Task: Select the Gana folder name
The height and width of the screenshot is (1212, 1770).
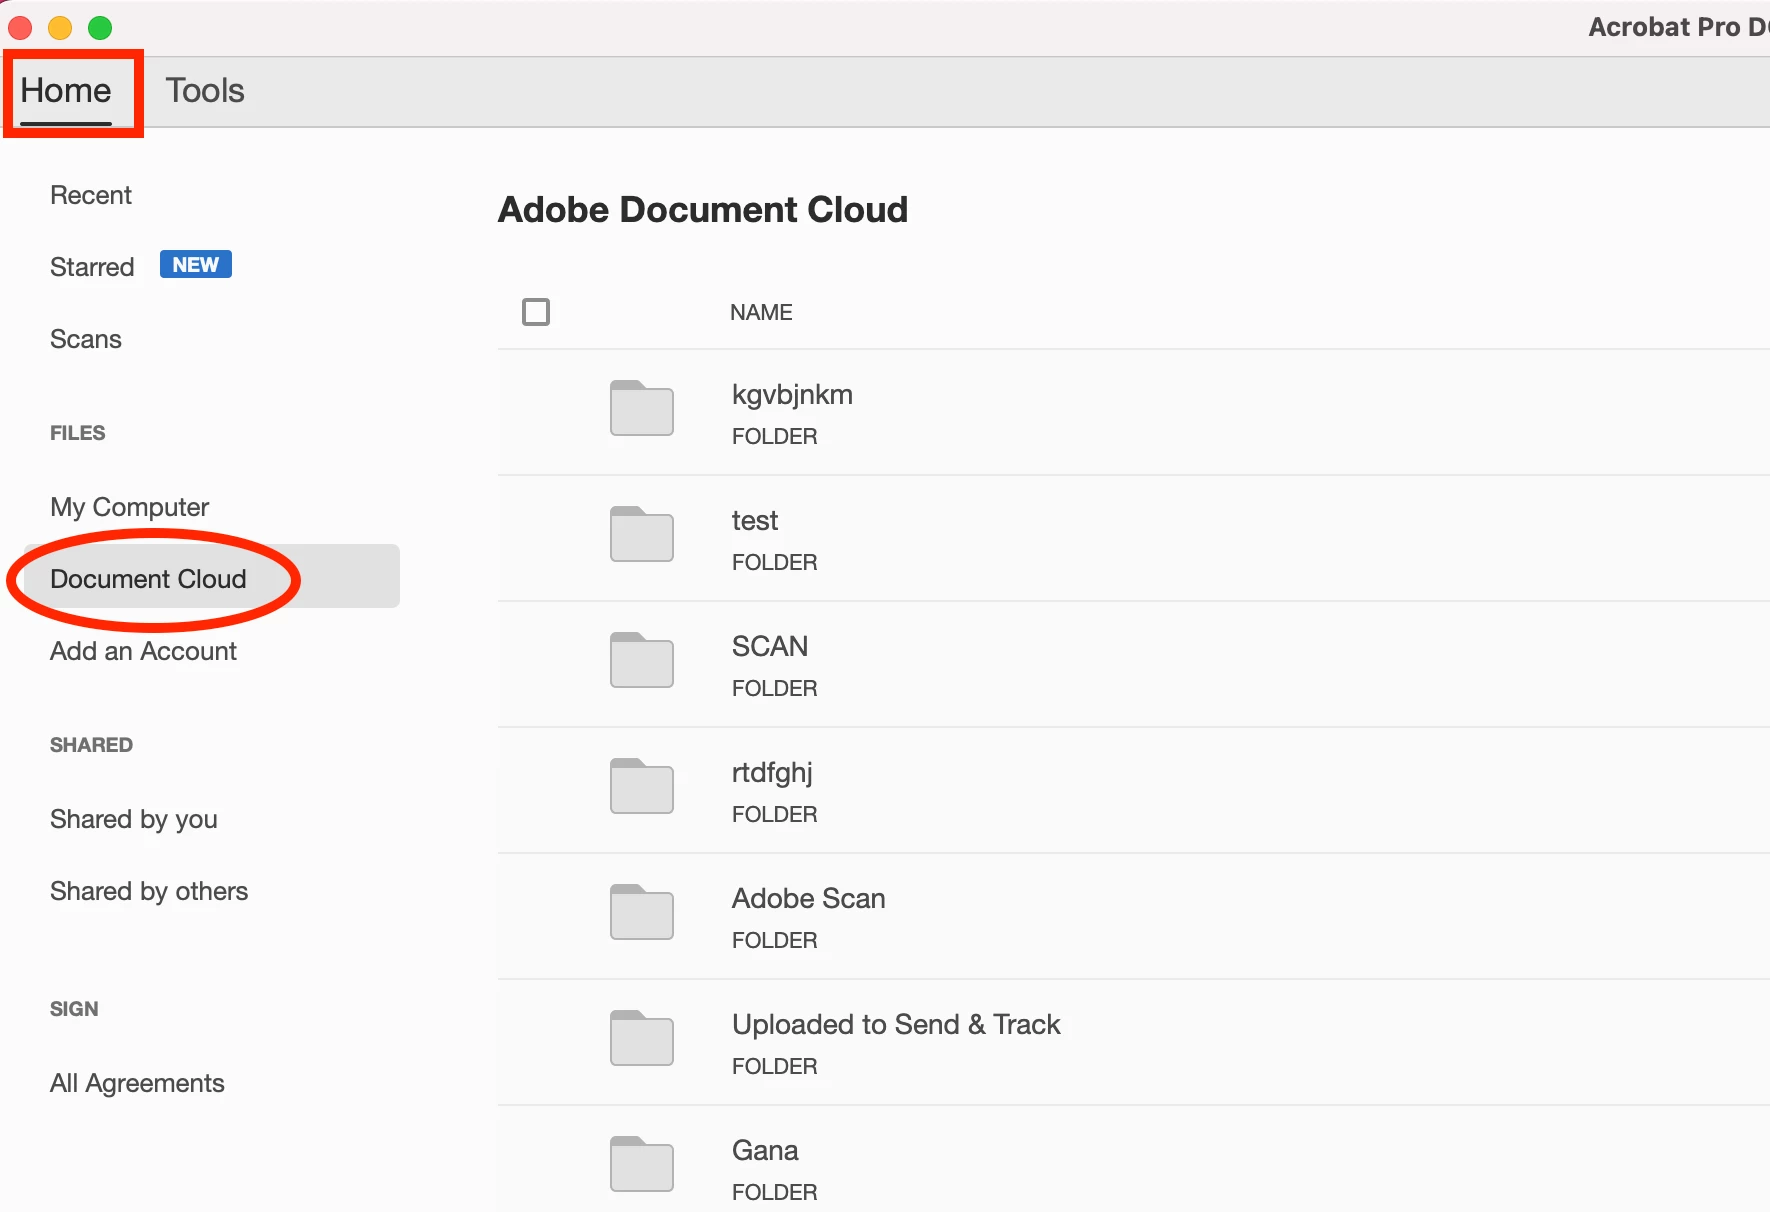Action: coord(765,1151)
